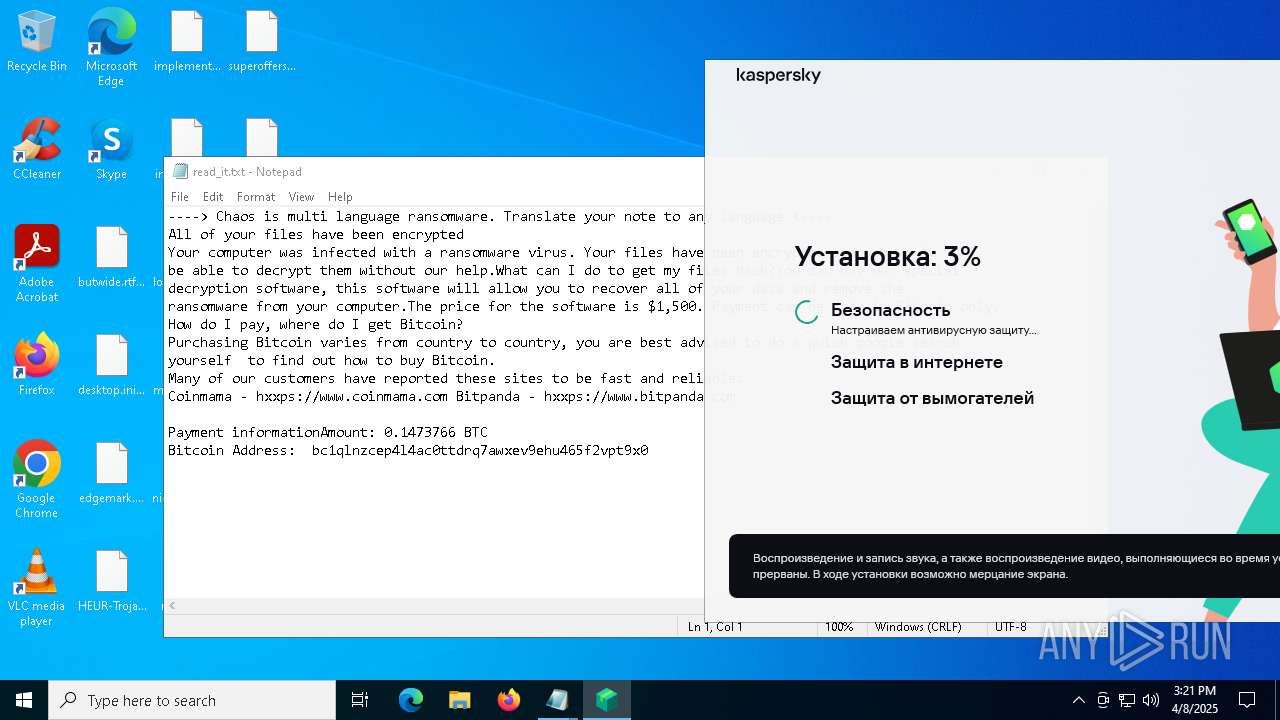This screenshot has width=1280, height=720.
Task: Click the taskbar search box
Action: click(x=192, y=700)
